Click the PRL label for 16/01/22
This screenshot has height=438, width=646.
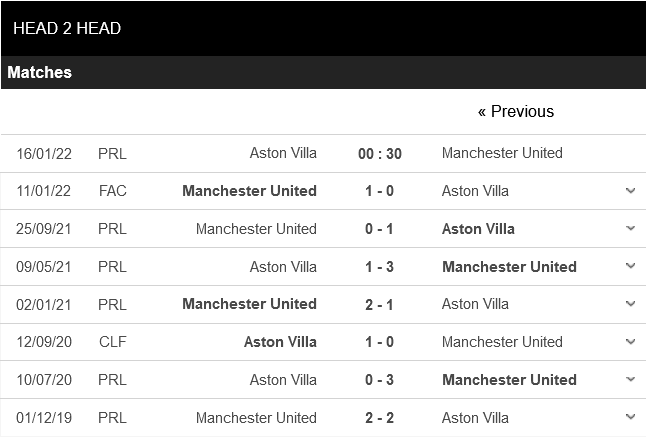(x=112, y=153)
